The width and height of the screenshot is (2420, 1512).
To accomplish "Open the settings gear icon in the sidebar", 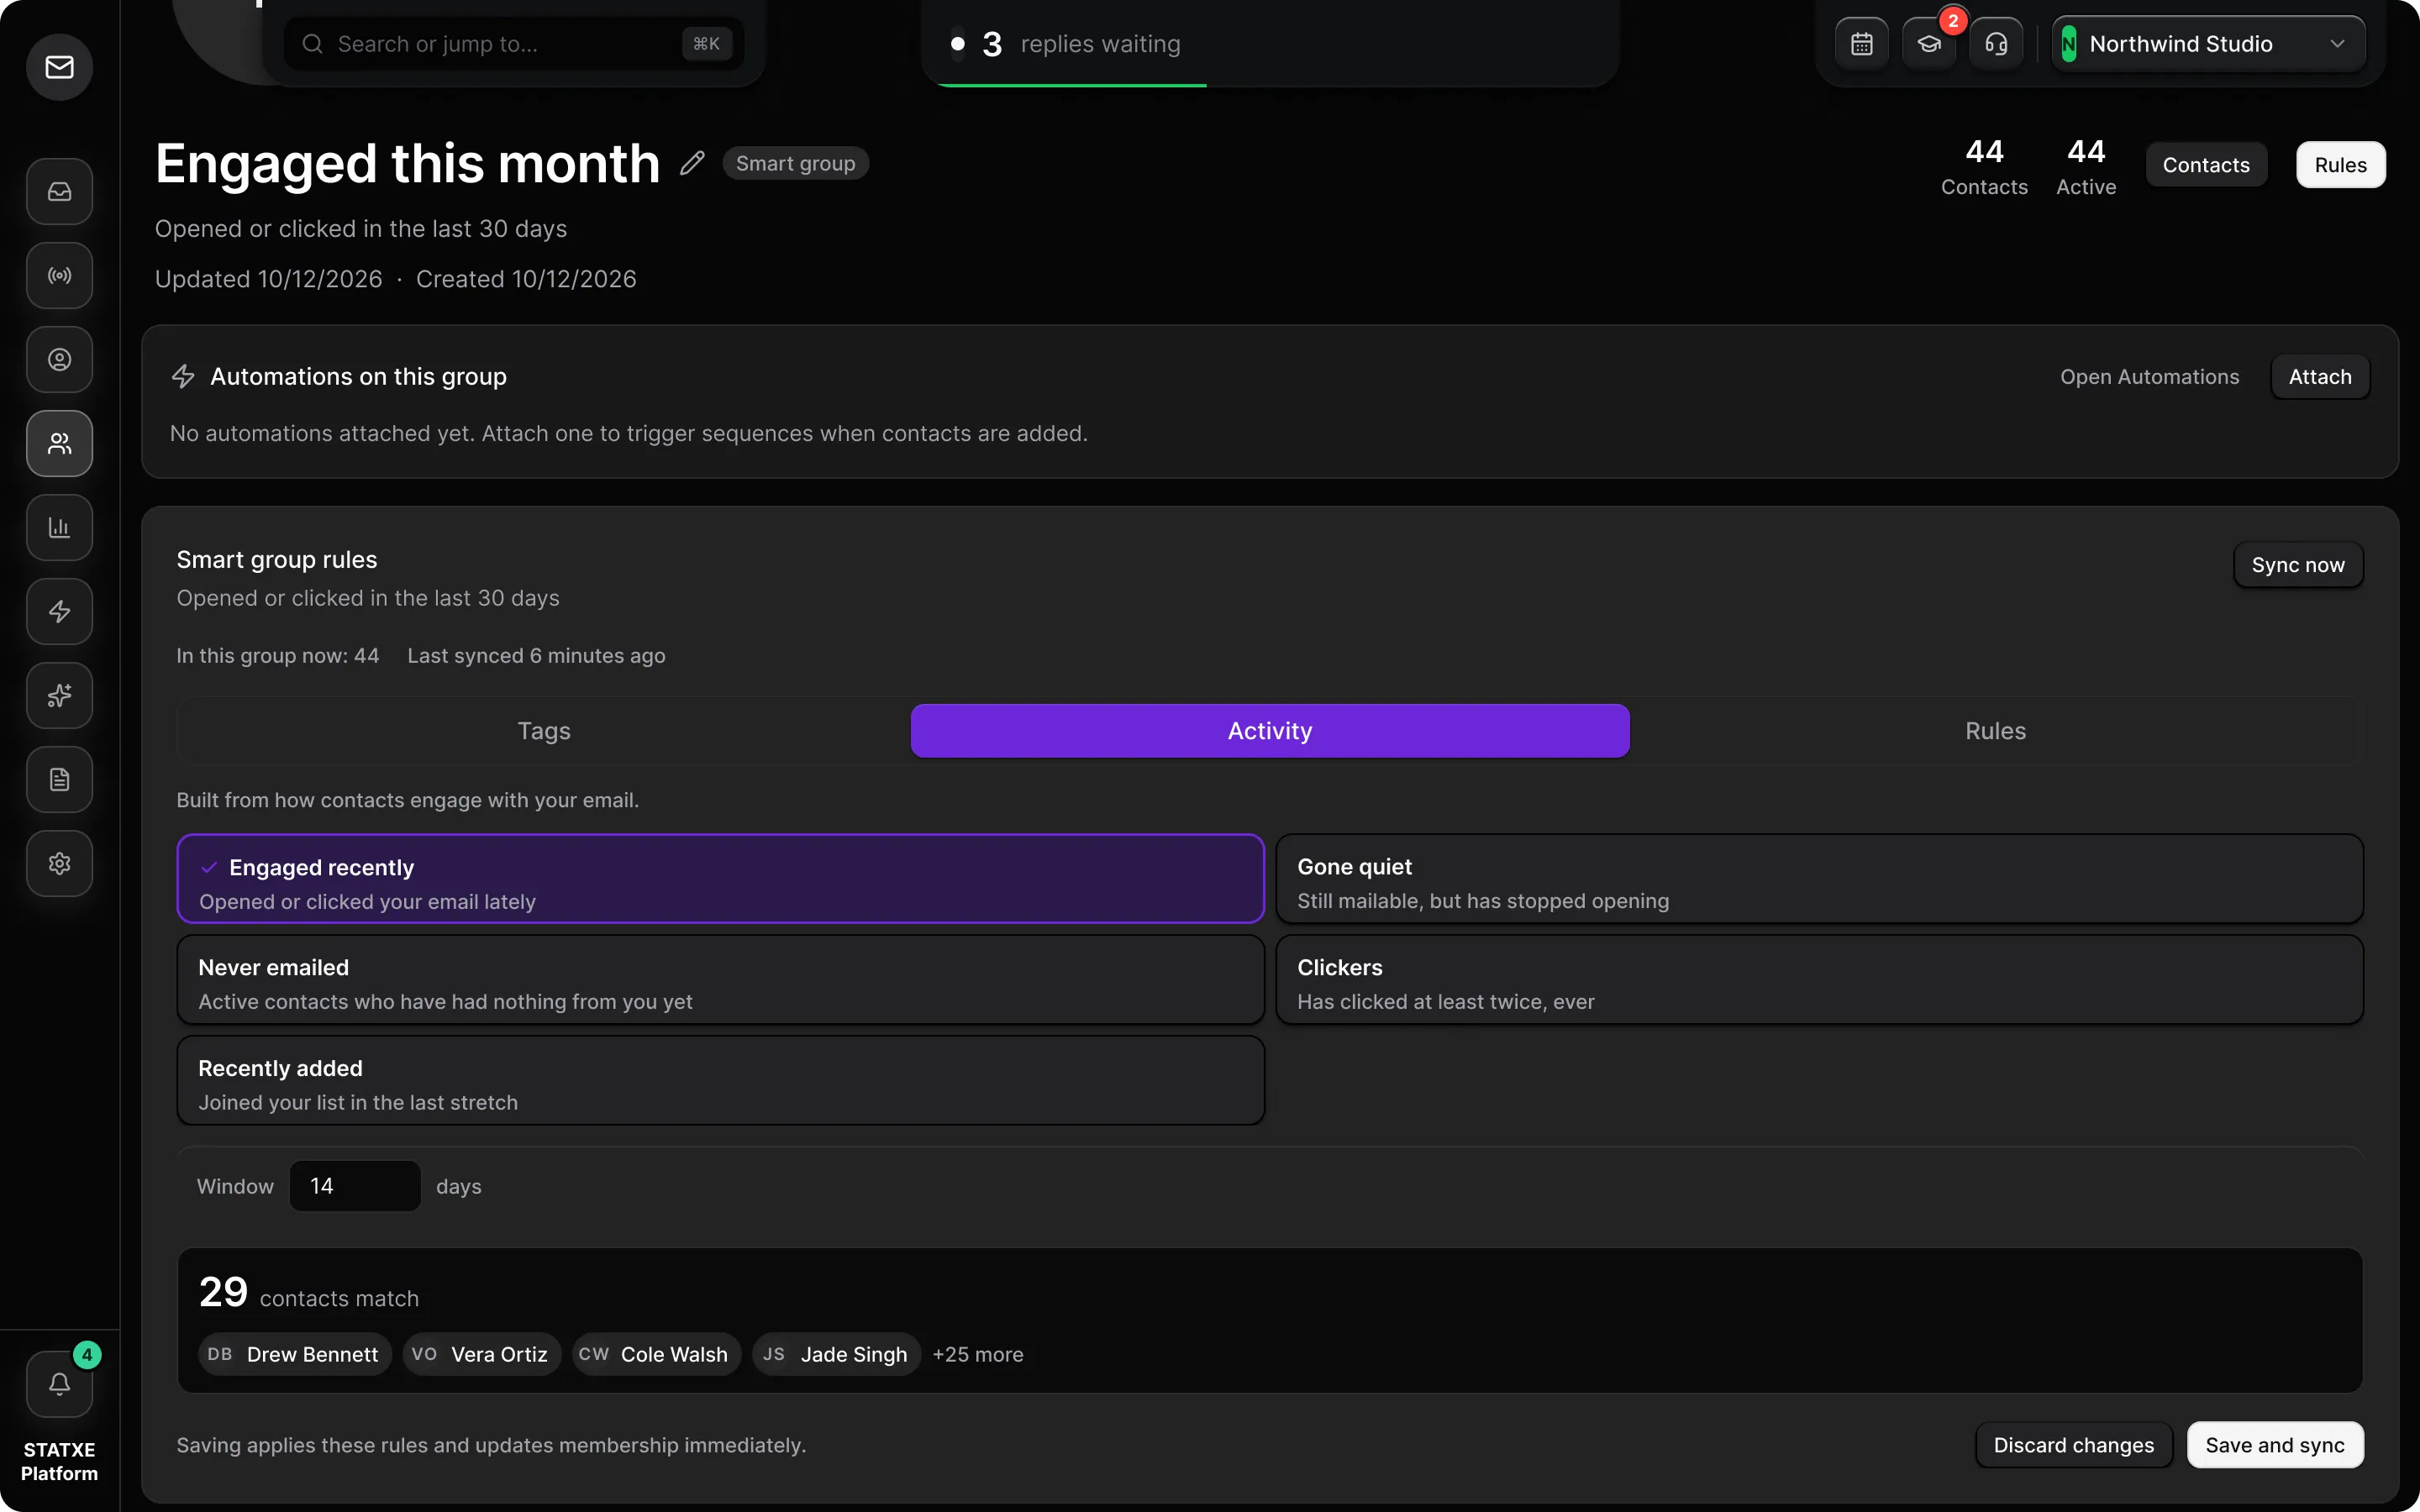I will (x=59, y=863).
